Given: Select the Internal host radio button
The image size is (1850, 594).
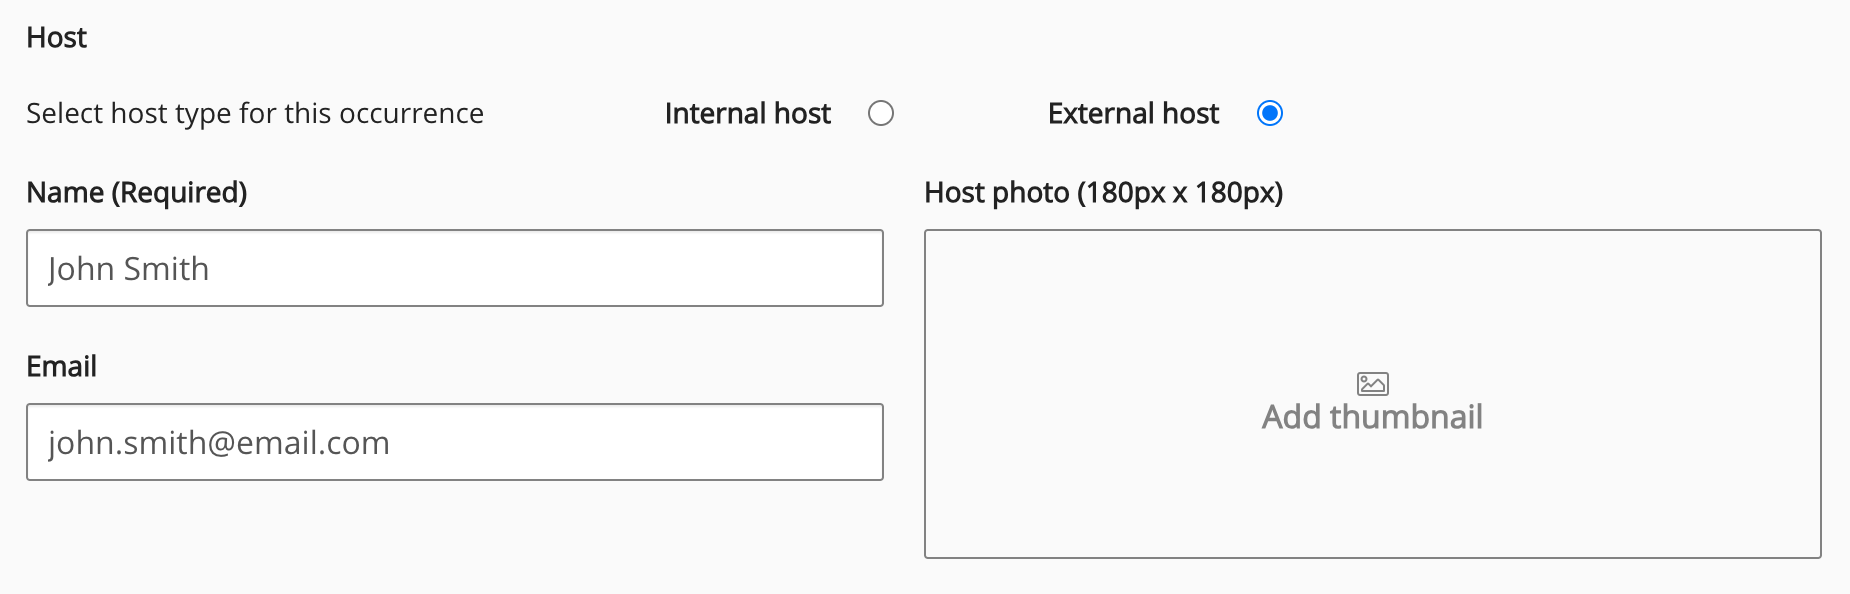Looking at the screenshot, I should tap(881, 113).
